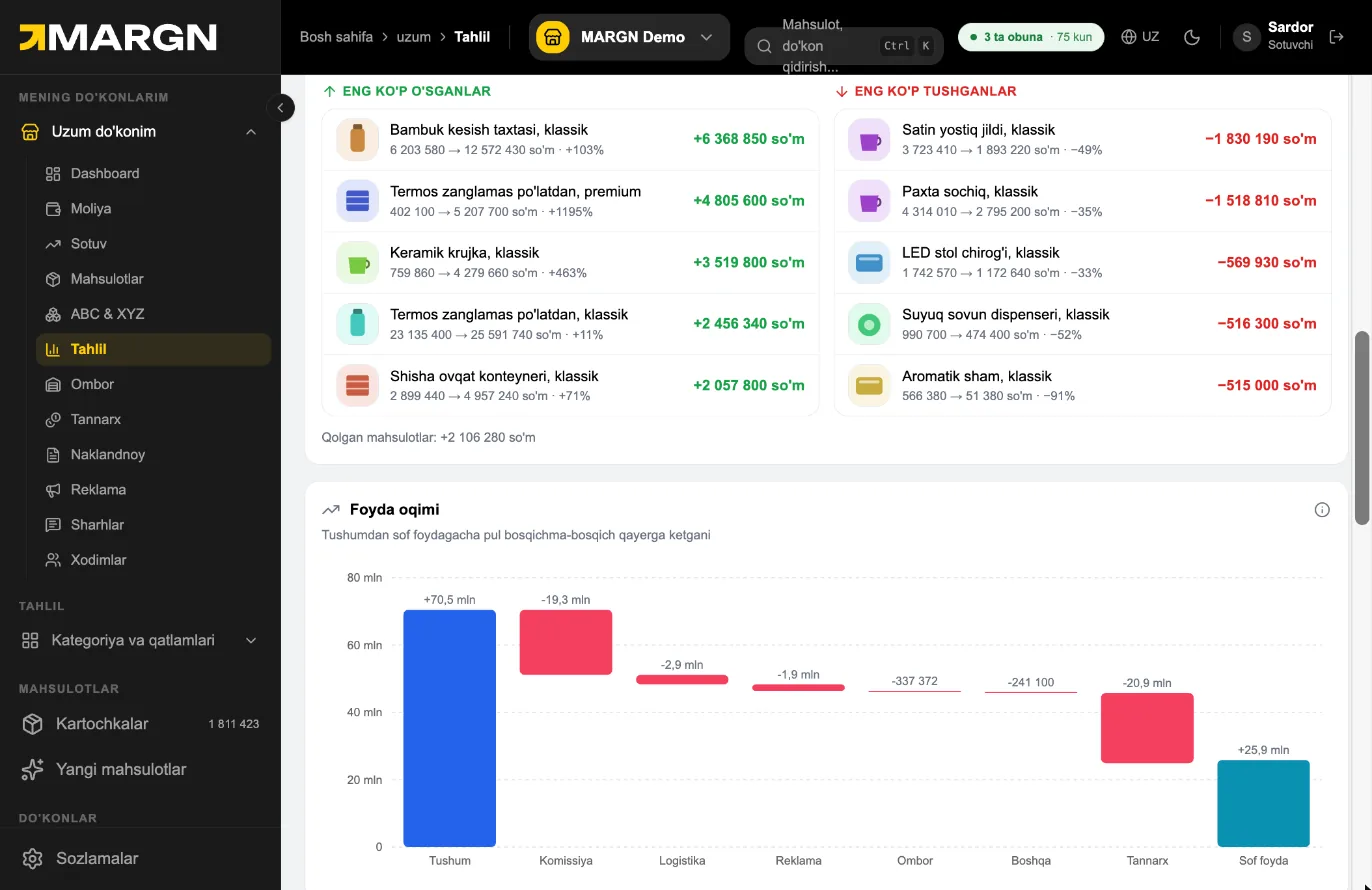Click LED stol chirog'i, klassik product
1372x890 pixels.
(1083, 263)
